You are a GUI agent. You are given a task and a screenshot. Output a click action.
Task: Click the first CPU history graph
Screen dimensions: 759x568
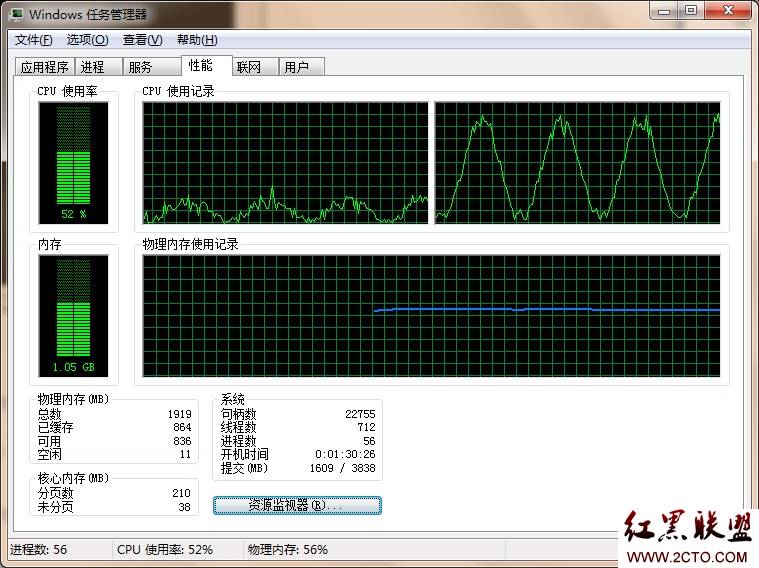point(285,163)
